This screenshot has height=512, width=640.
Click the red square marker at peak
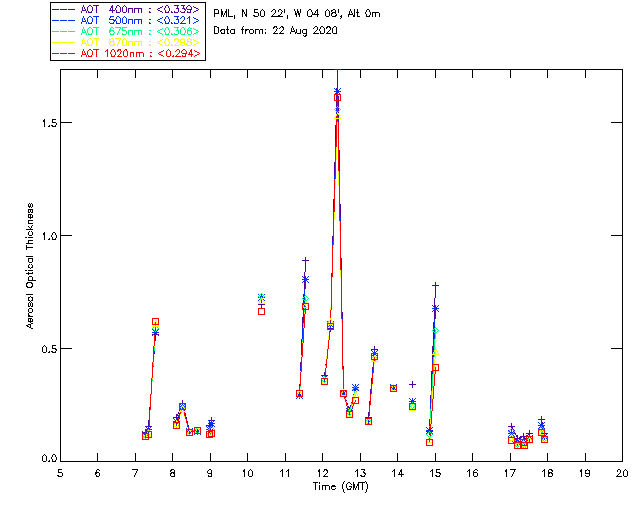point(337,98)
